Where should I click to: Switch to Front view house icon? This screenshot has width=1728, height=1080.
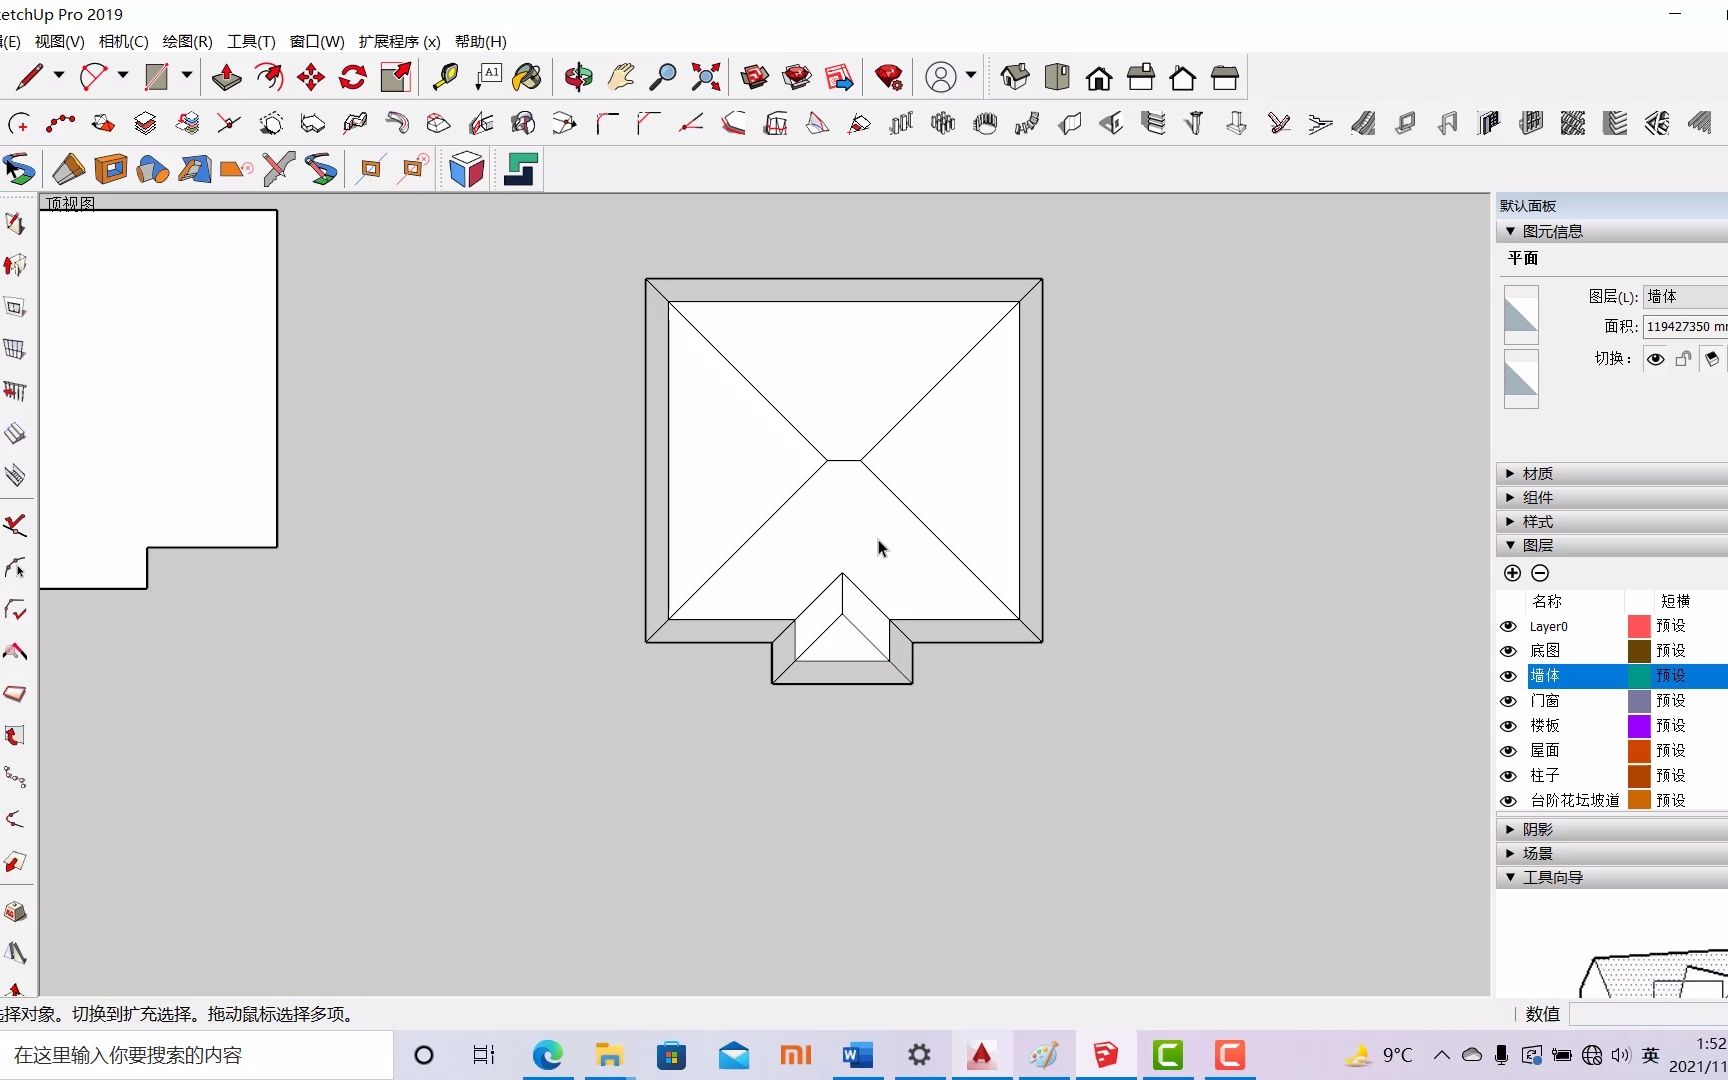tap(1099, 77)
